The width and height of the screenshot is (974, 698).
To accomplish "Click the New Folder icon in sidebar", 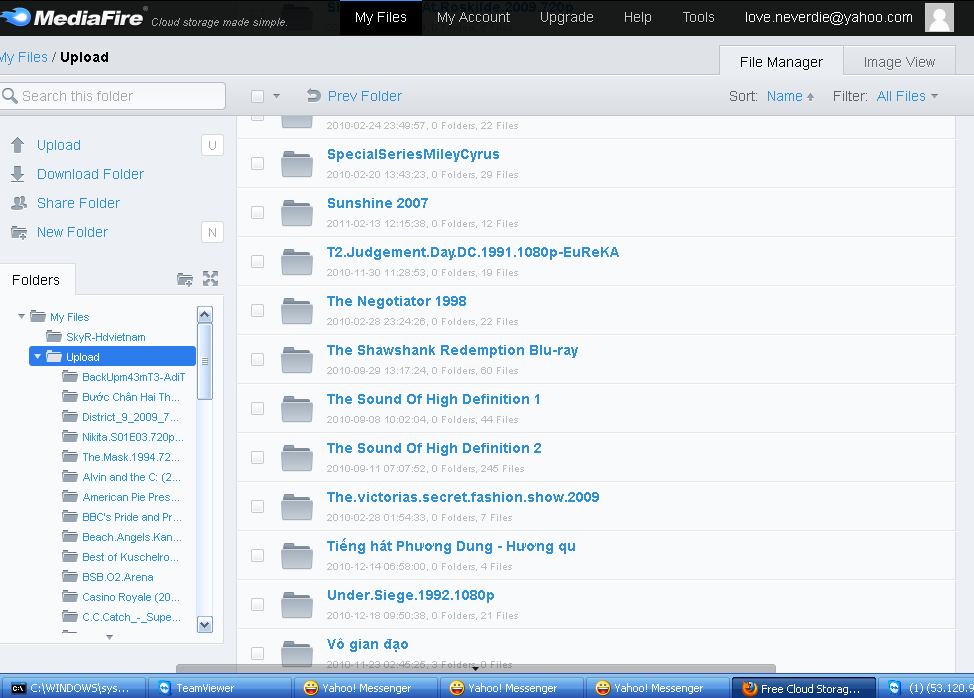I will (x=19, y=232).
